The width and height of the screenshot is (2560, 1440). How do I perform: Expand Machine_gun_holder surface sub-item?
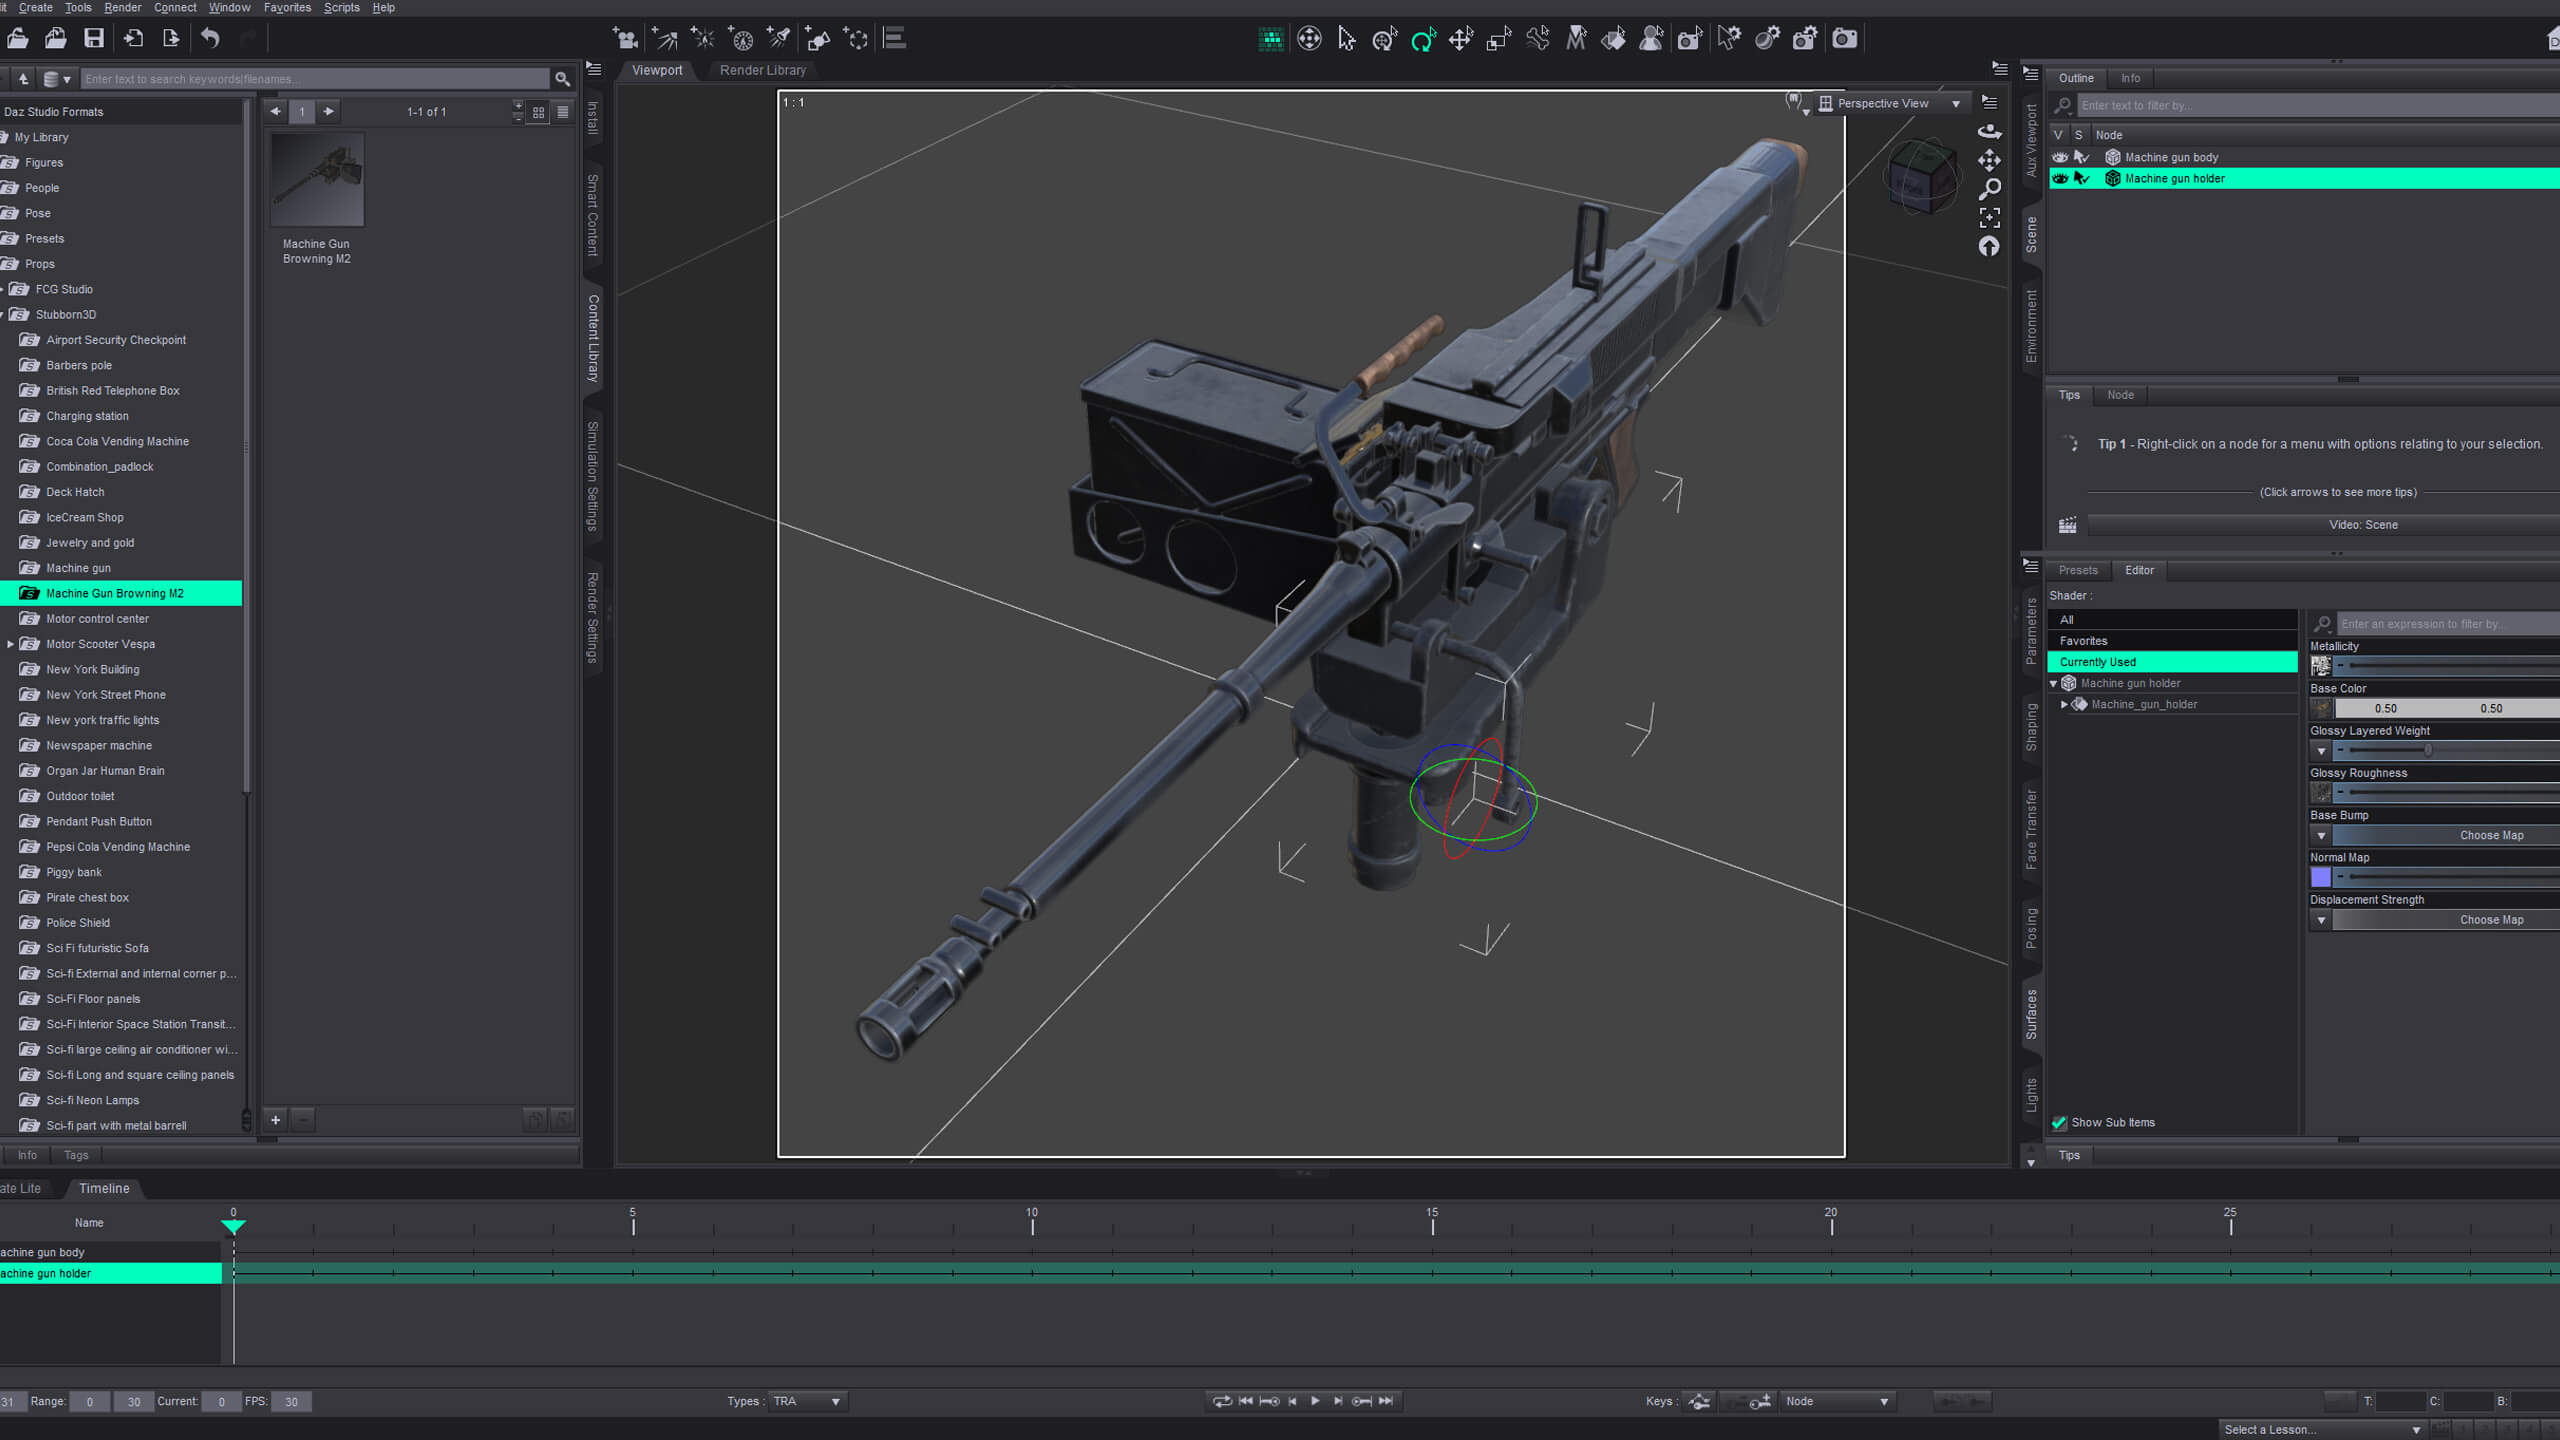[2064, 705]
